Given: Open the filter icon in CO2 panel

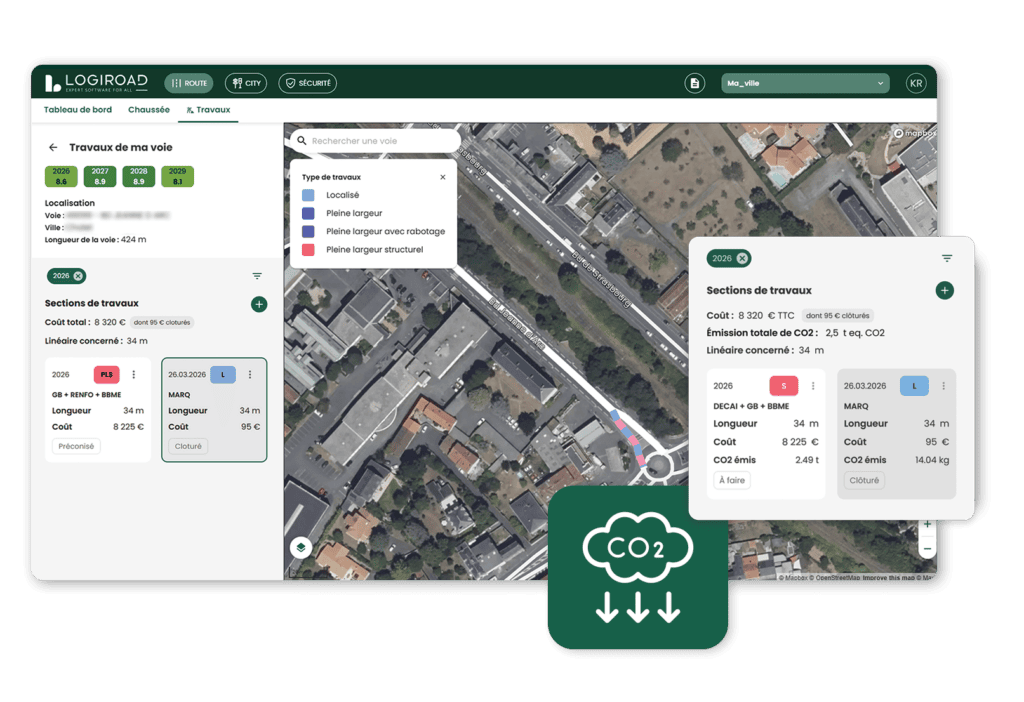Looking at the screenshot, I should [x=947, y=259].
